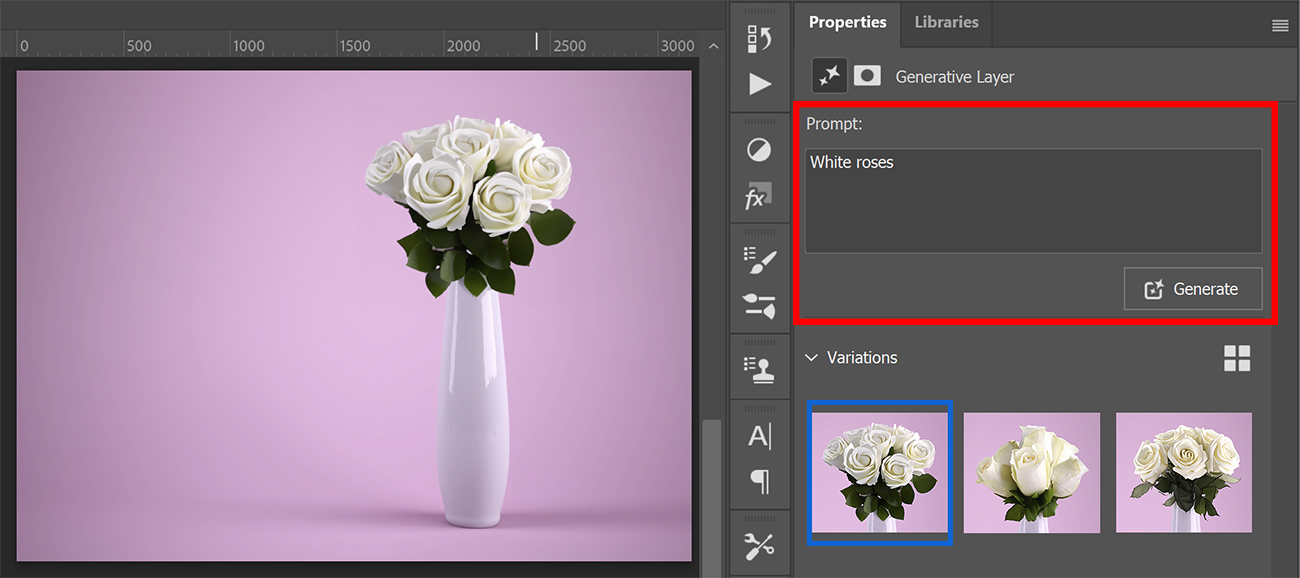The height and width of the screenshot is (578, 1300).
Task: Open the Paragraph panel icon
Action: [760, 481]
